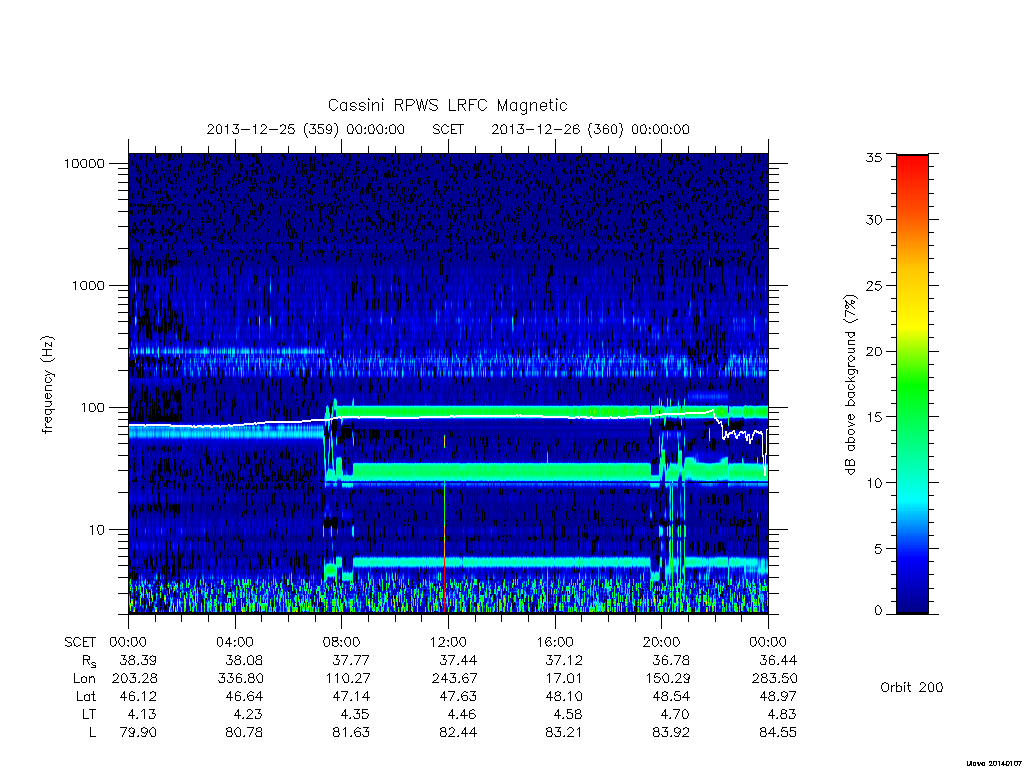Screen dimensions: 1024x768
Task: Click the Lat value 47.63
Action: tap(458, 697)
